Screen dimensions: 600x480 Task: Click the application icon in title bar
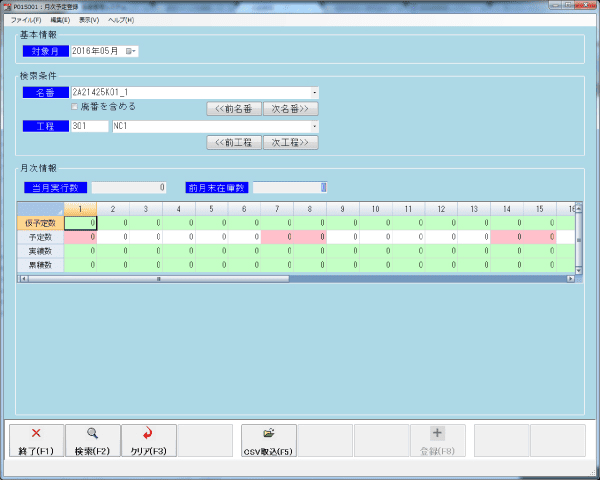pos(7,6)
